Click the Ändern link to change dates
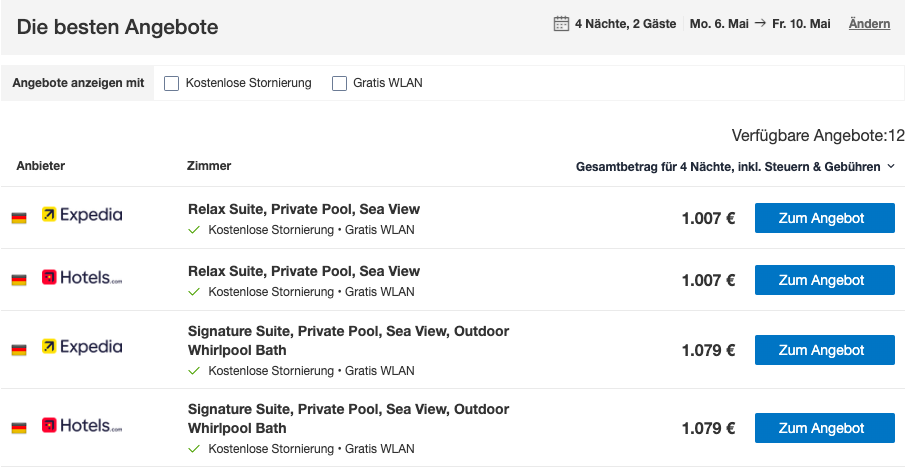Image resolution: width=908 pixels, height=469 pixels. pyautogui.click(x=869, y=24)
